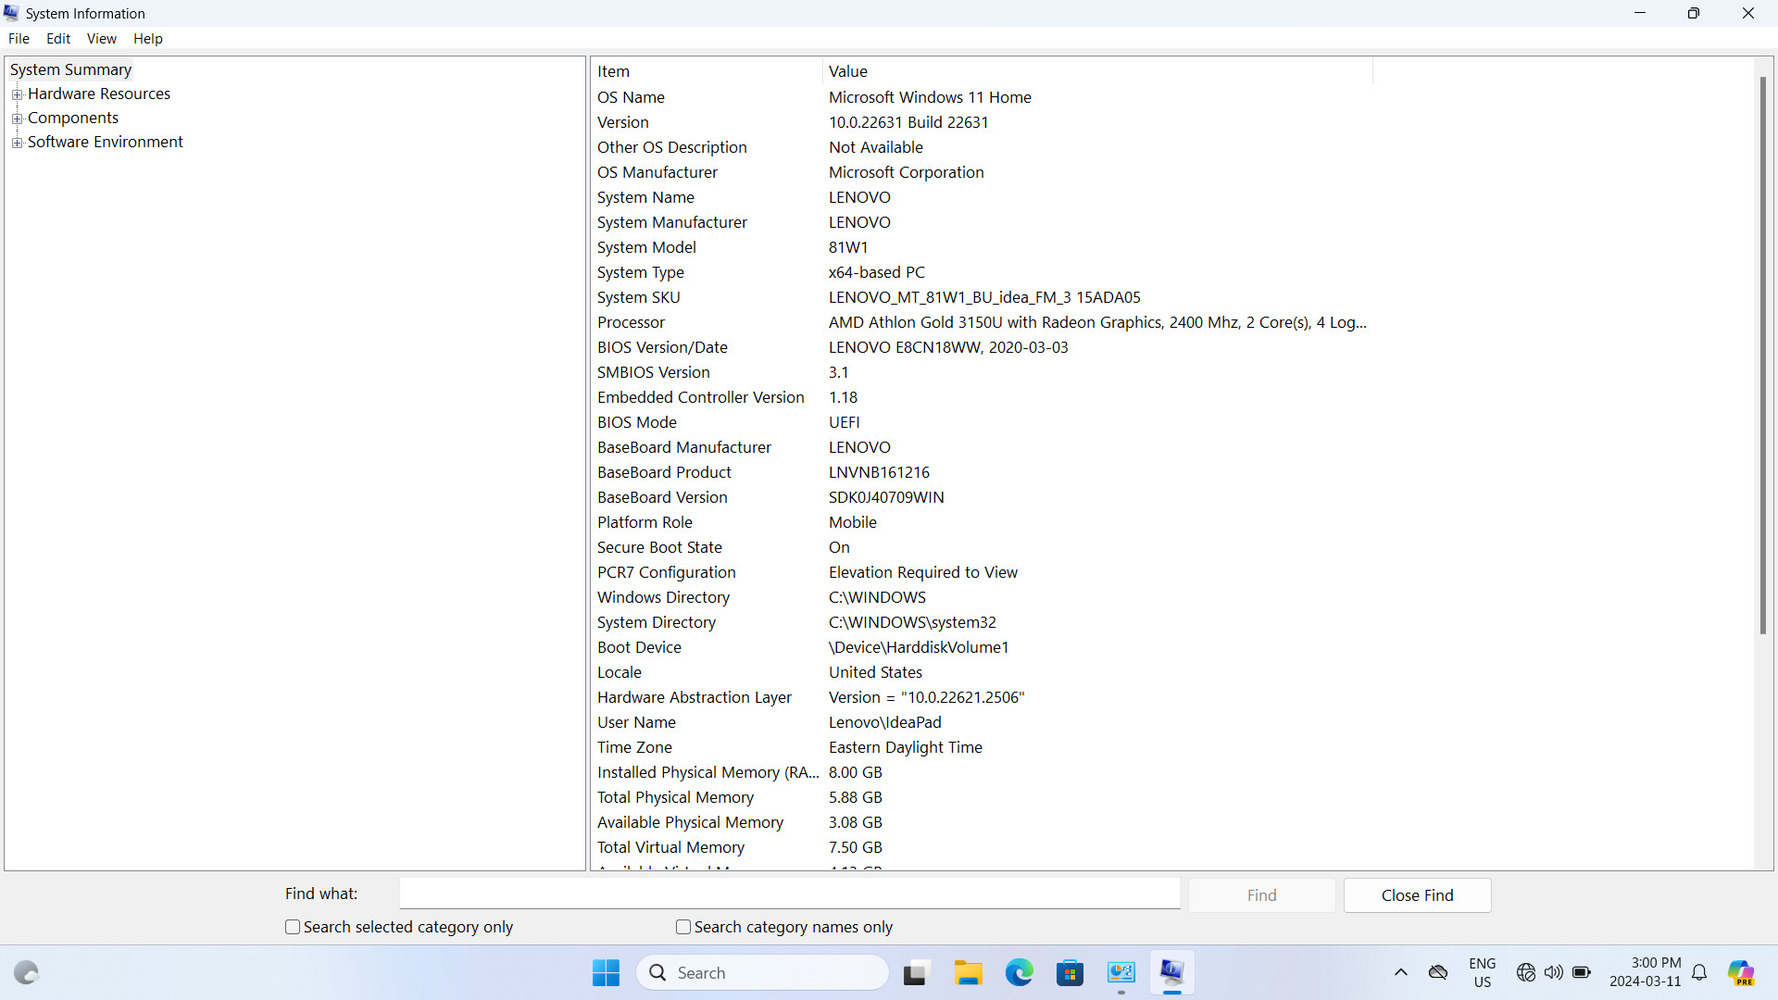
Task: Select the Components category label
Action: pyautogui.click(x=73, y=118)
